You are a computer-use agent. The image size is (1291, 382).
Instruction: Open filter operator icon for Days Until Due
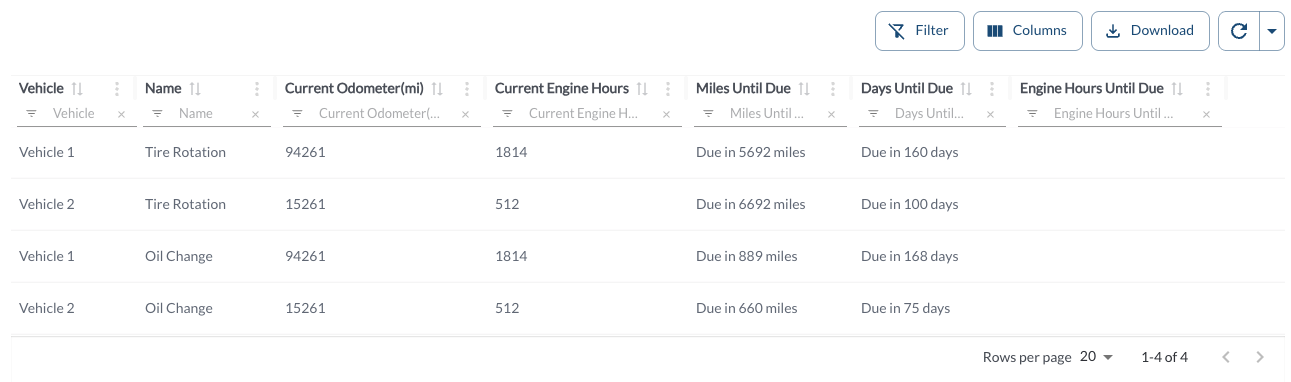click(x=873, y=114)
